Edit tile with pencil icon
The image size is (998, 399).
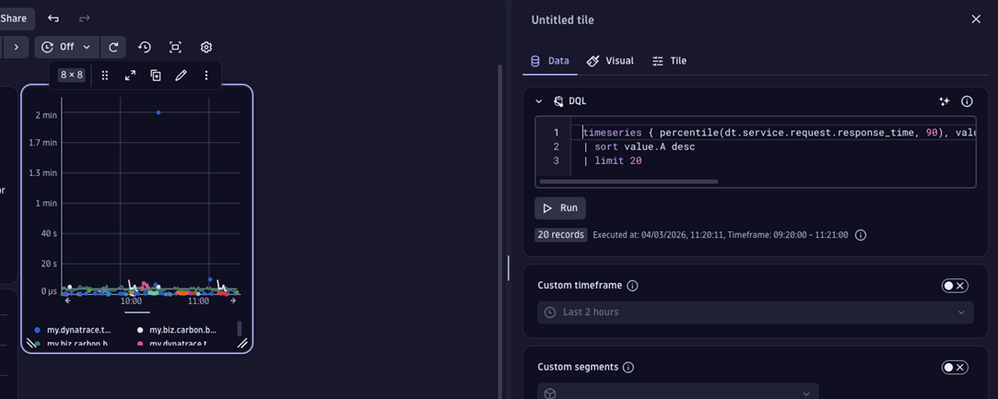181,75
